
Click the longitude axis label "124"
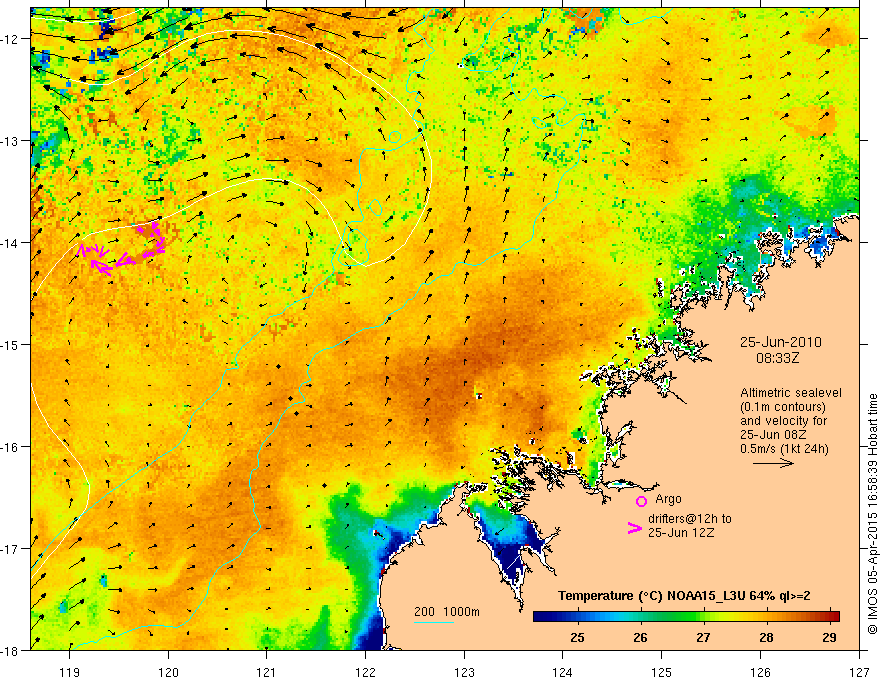click(x=563, y=672)
